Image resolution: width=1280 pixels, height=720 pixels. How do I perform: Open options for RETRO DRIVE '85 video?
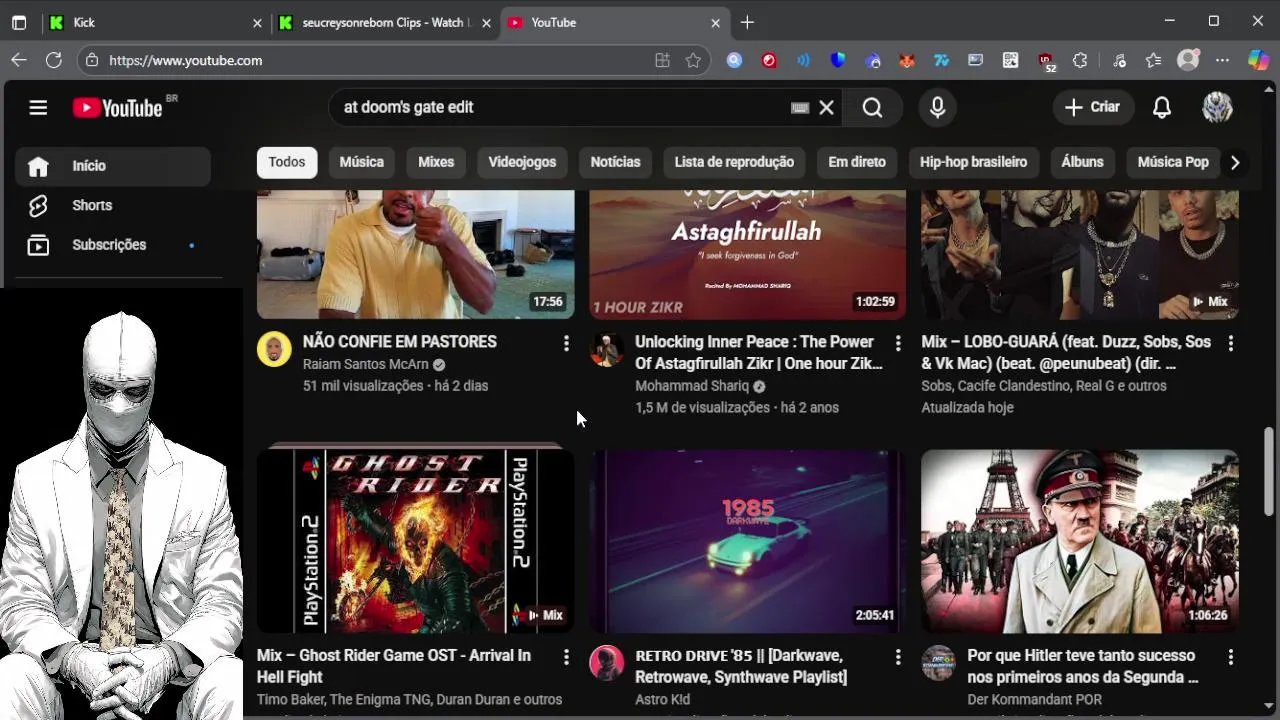(898, 657)
